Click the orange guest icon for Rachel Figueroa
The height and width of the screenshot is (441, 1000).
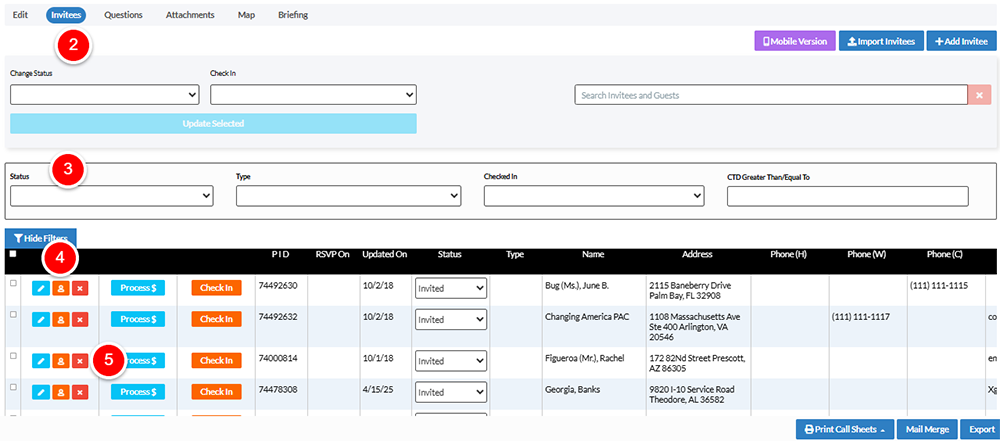pos(61,361)
